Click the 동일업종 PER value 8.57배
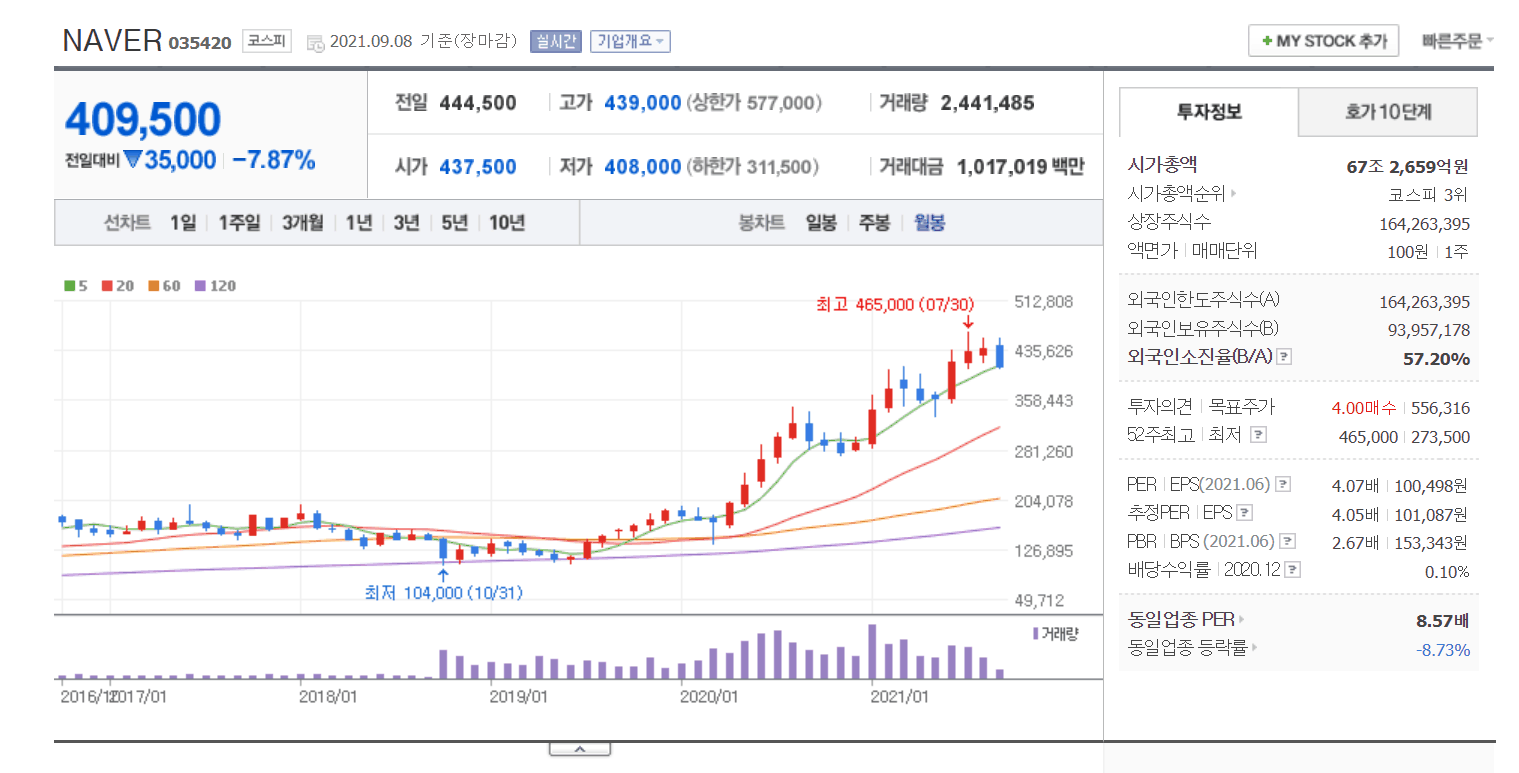 point(1443,621)
